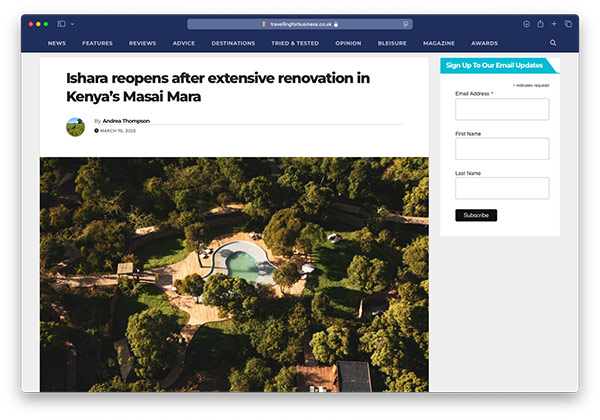Open the Destinations navigation menu
The image size is (600, 420).
[x=233, y=43]
